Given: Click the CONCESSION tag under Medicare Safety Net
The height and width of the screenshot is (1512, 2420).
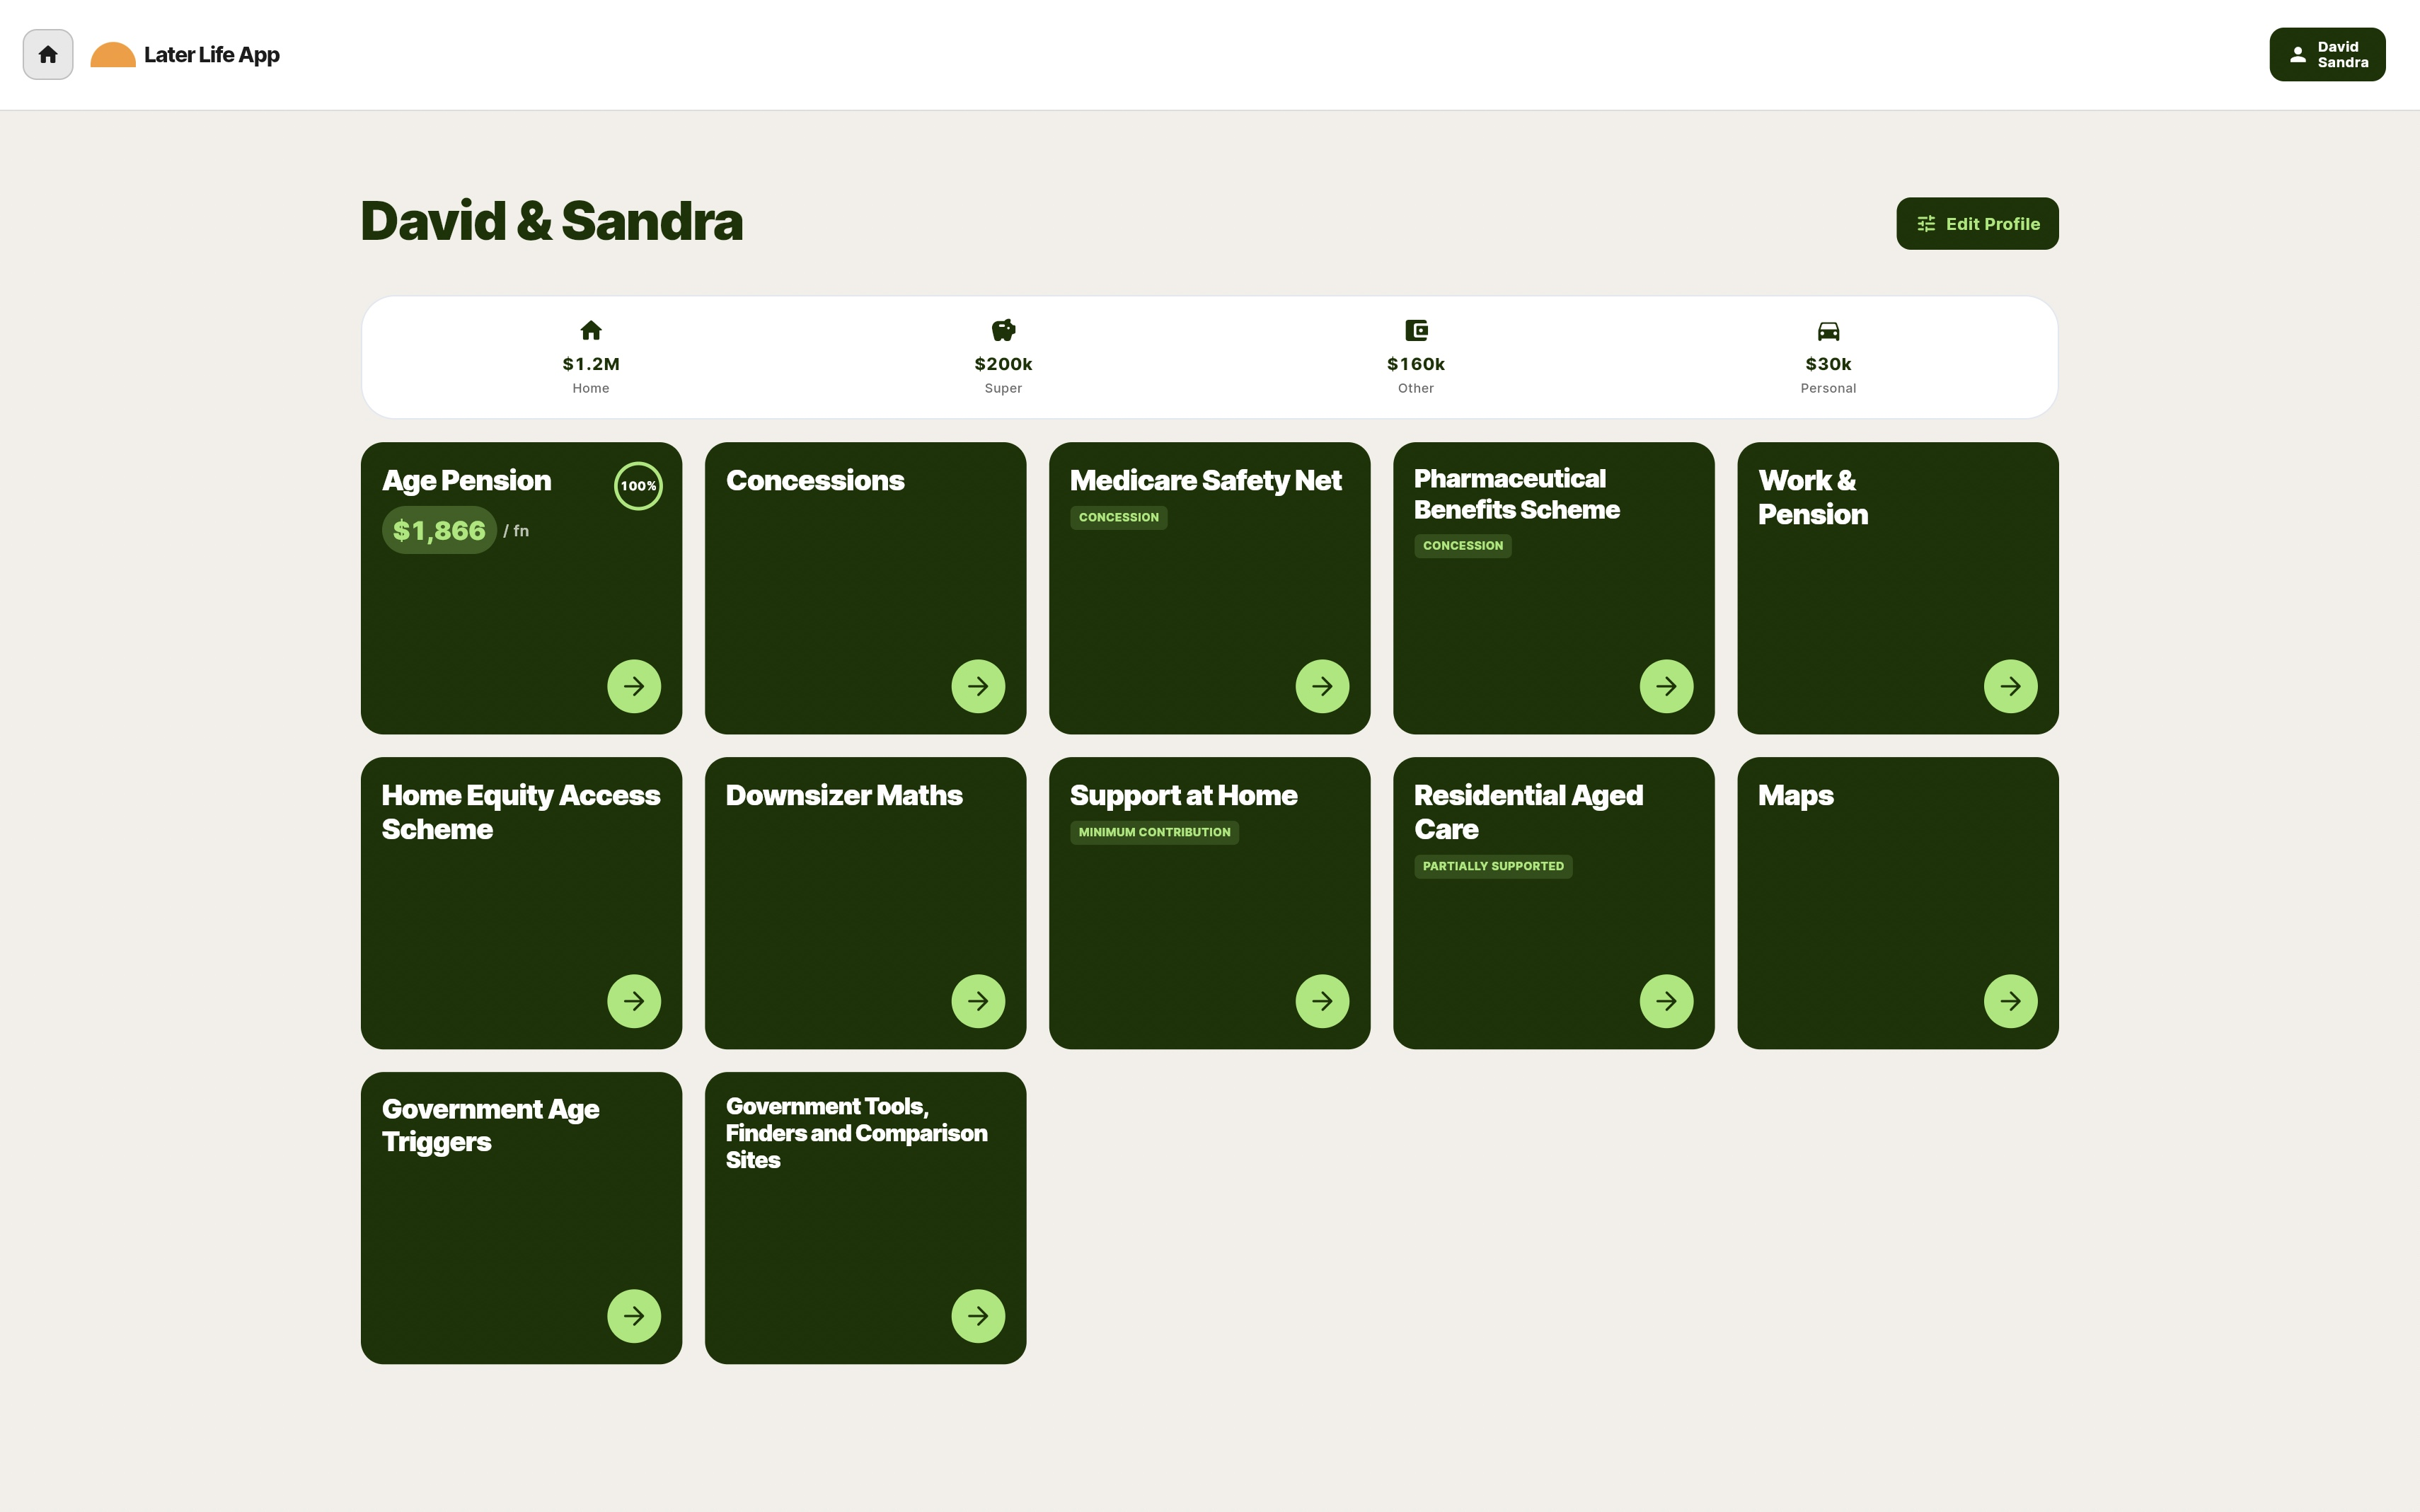Looking at the screenshot, I should pyautogui.click(x=1118, y=517).
